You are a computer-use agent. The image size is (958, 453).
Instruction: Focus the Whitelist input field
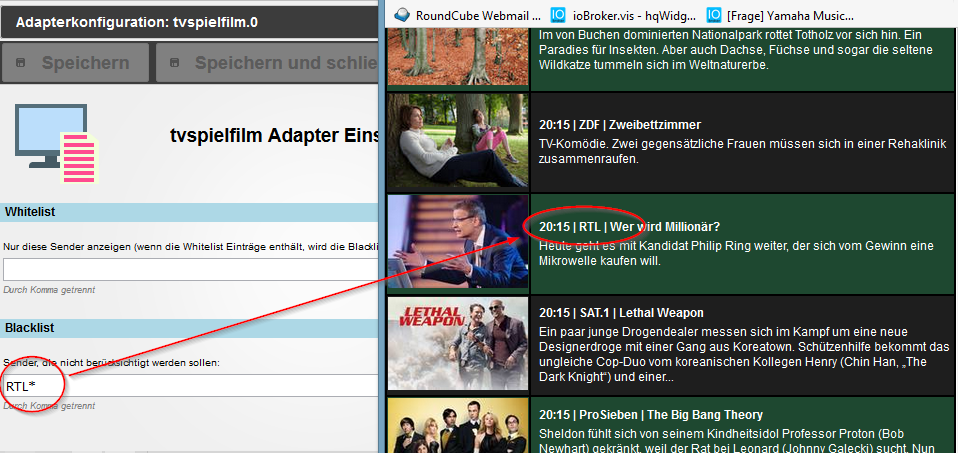coord(190,269)
